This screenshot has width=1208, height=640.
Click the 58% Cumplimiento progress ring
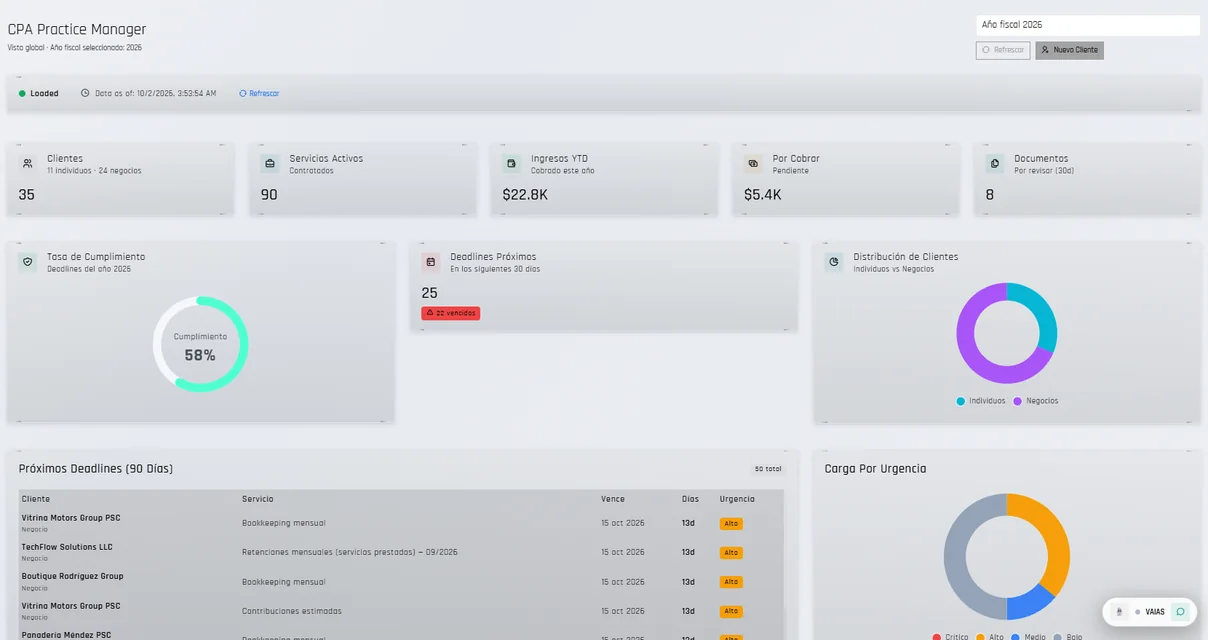pos(200,344)
